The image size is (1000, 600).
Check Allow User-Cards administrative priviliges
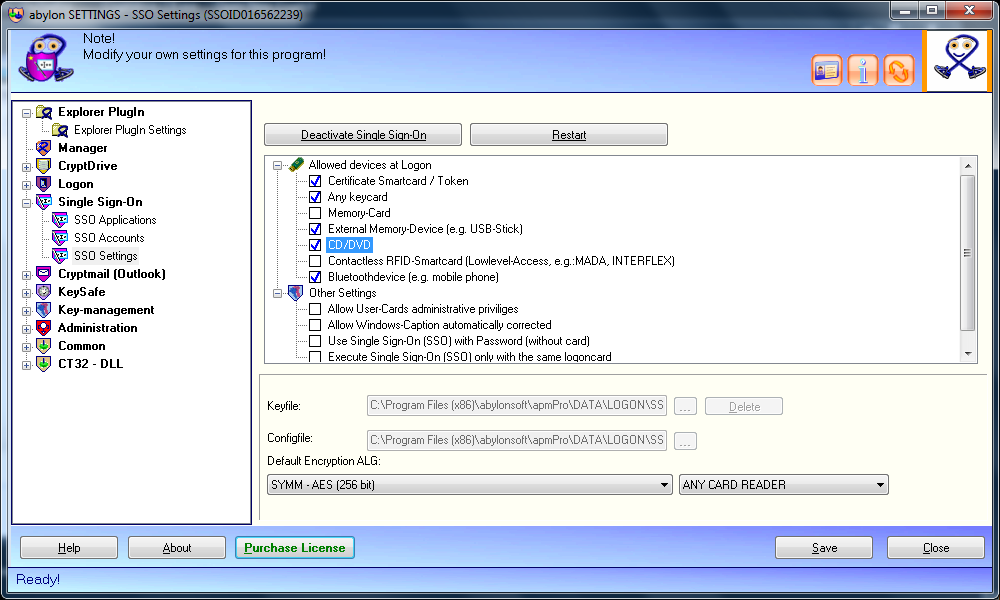(x=315, y=309)
